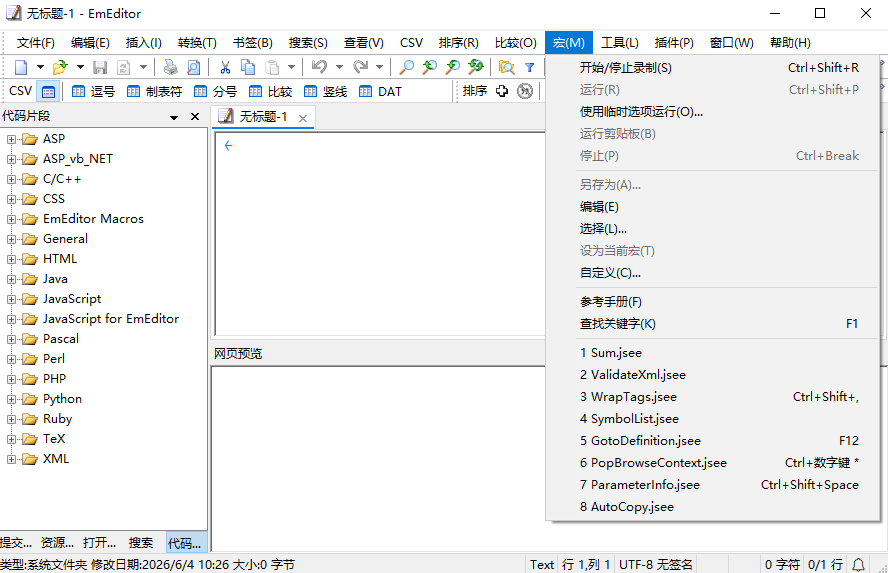This screenshot has height=573, width=888.
Task: Close the 代码片段 side panel
Action: [x=195, y=117]
